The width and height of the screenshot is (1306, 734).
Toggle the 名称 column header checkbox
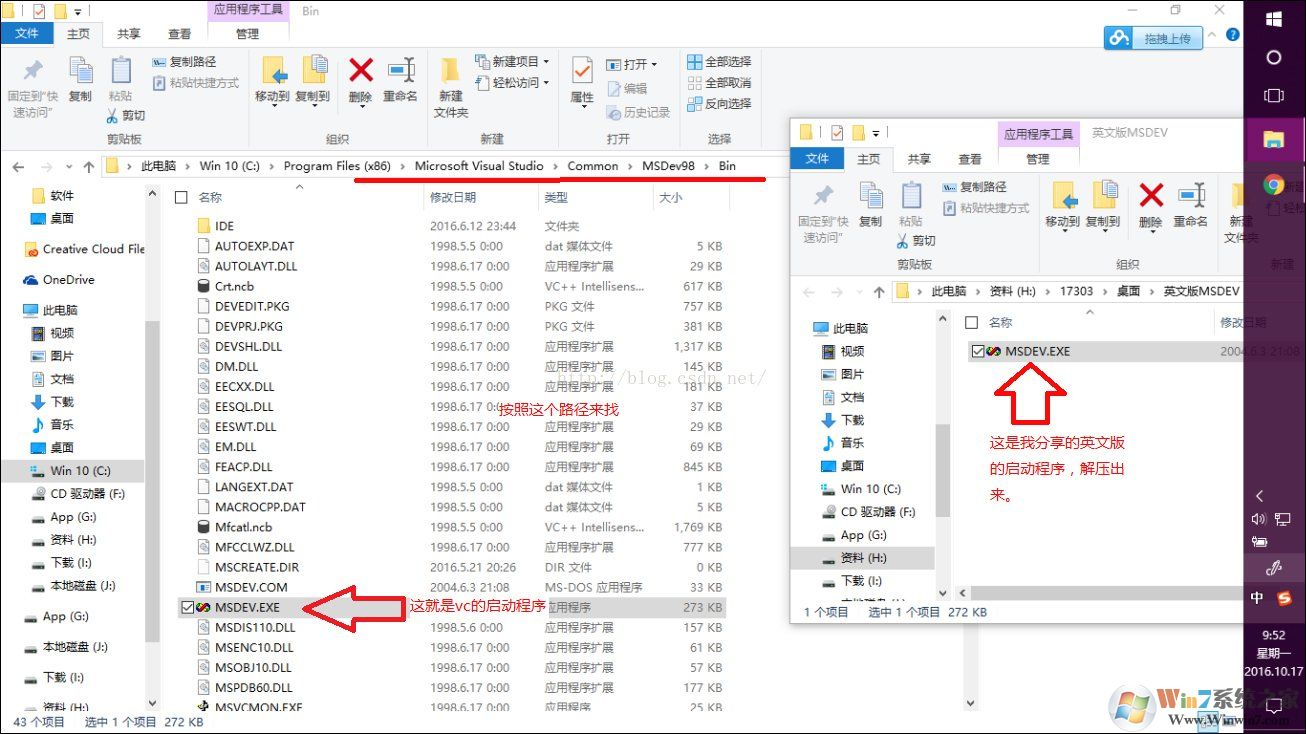point(181,197)
